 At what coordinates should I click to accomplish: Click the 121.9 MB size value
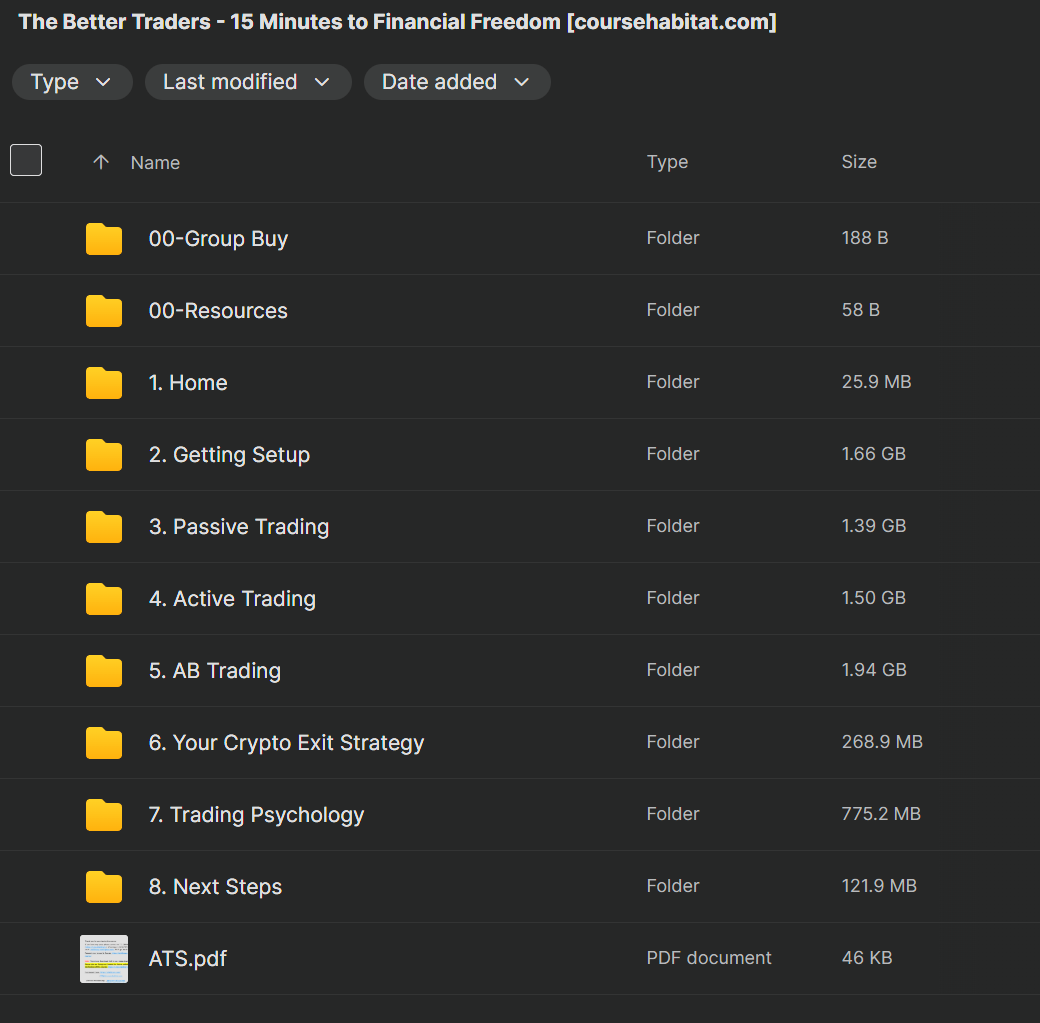pyautogui.click(x=879, y=886)
